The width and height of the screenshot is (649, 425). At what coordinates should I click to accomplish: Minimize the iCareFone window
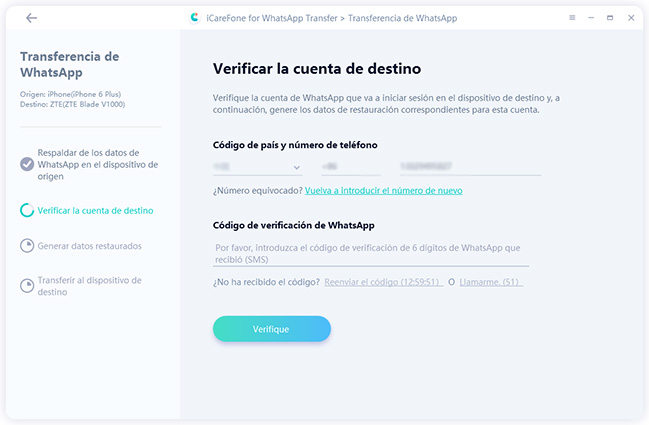[591, 18]
